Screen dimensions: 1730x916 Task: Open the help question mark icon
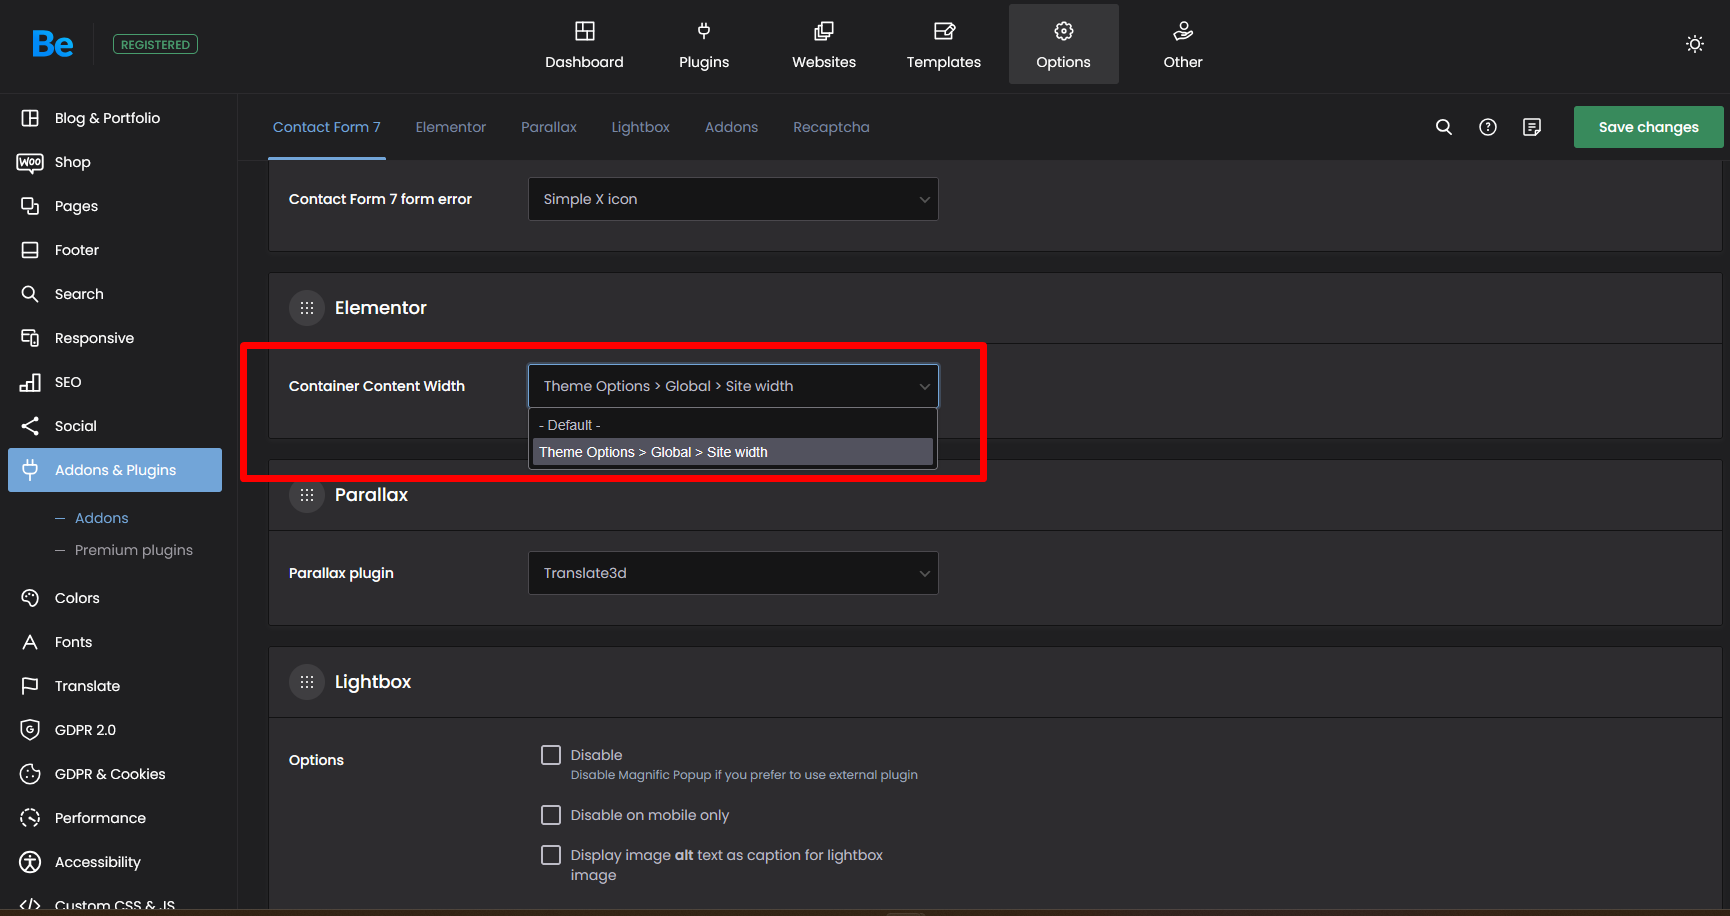pos(1487,127)
